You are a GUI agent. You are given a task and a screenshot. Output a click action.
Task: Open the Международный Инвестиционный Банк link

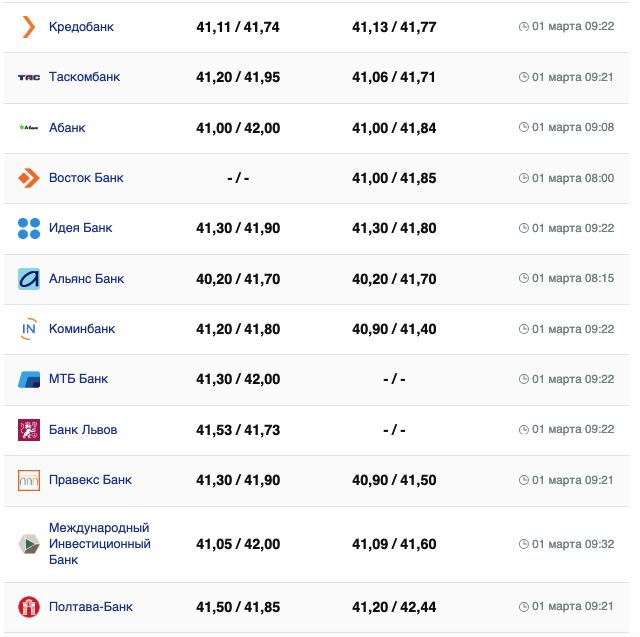pos(99,544)
